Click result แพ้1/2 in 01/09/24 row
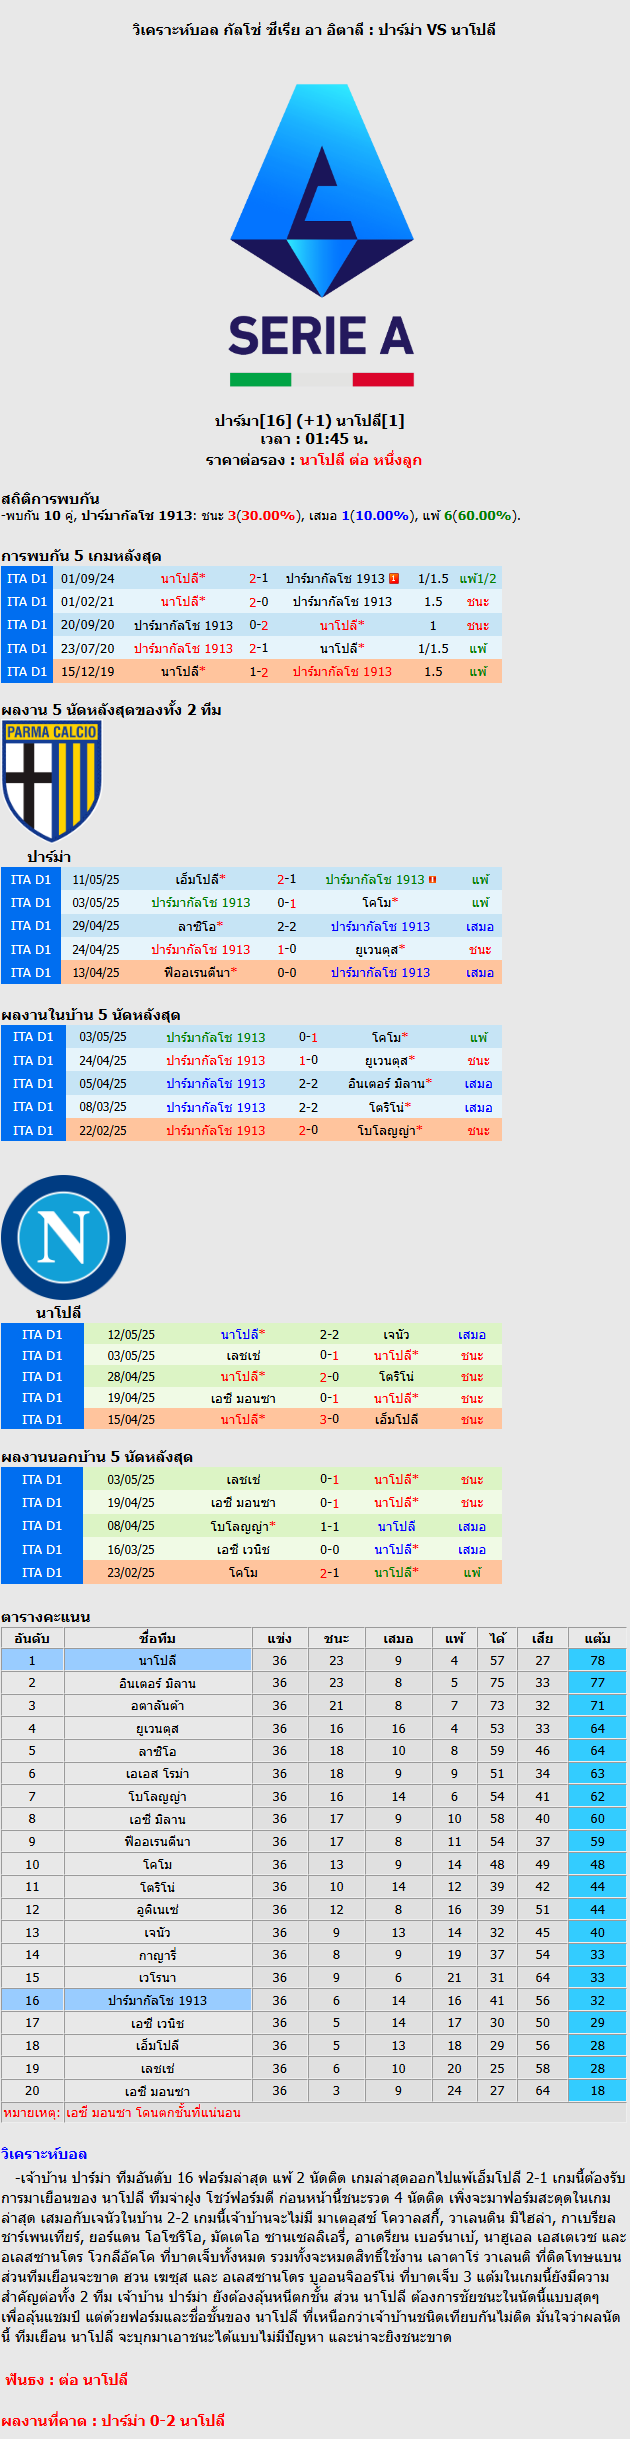The width and height of the screenshot is (630, 2439). [x=478, y=579]
